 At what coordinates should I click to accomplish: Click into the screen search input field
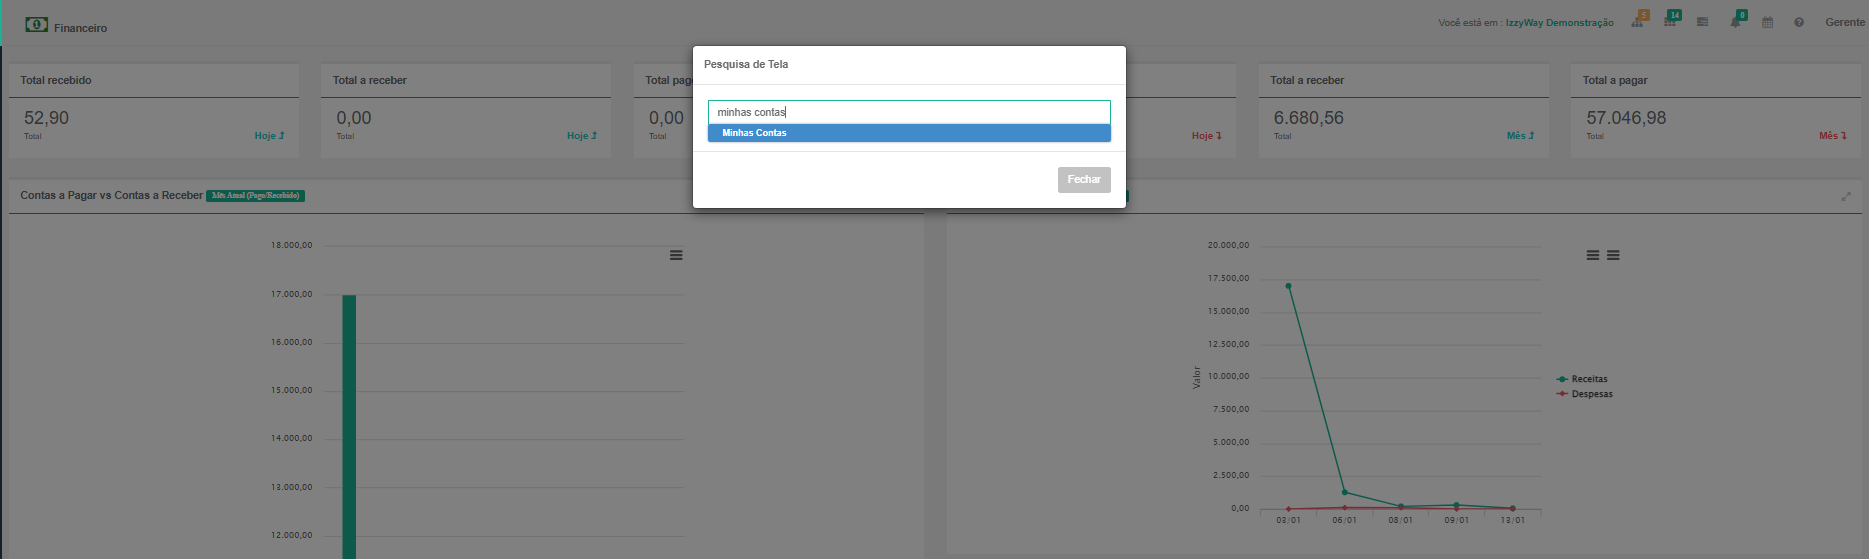click(909, 112)
